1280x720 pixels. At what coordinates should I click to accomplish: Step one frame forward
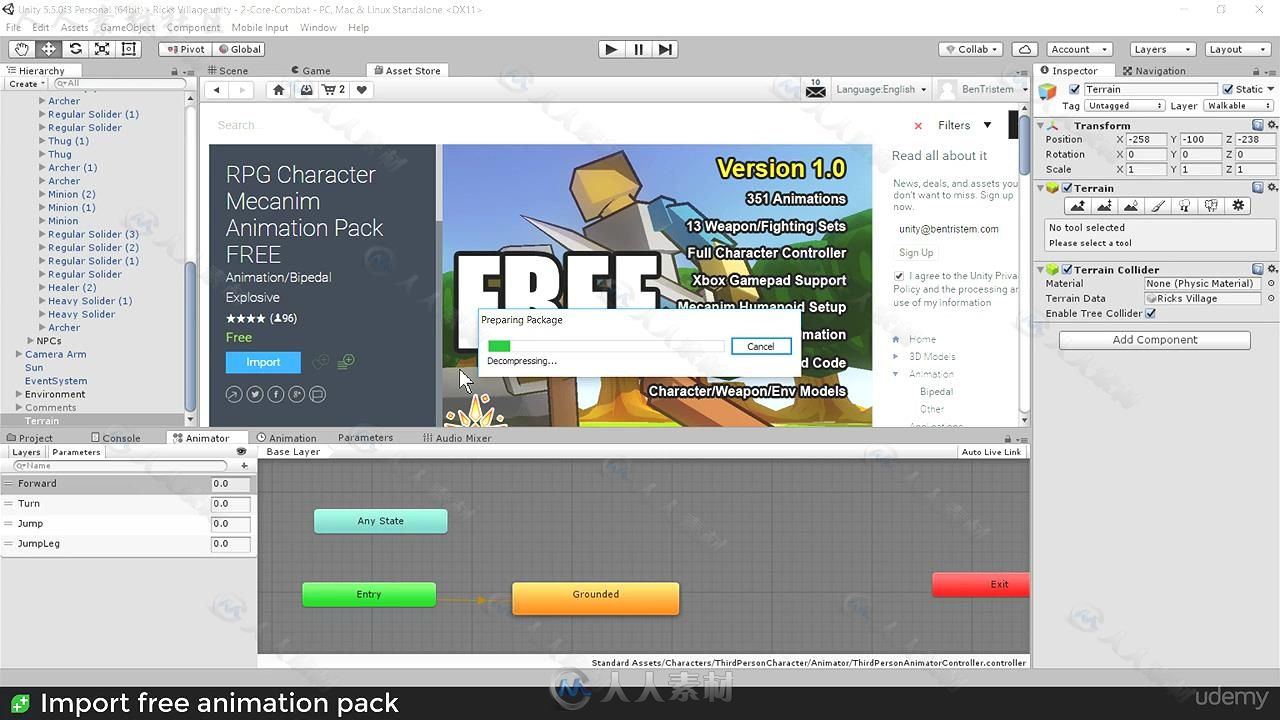(x=666, y=49)
